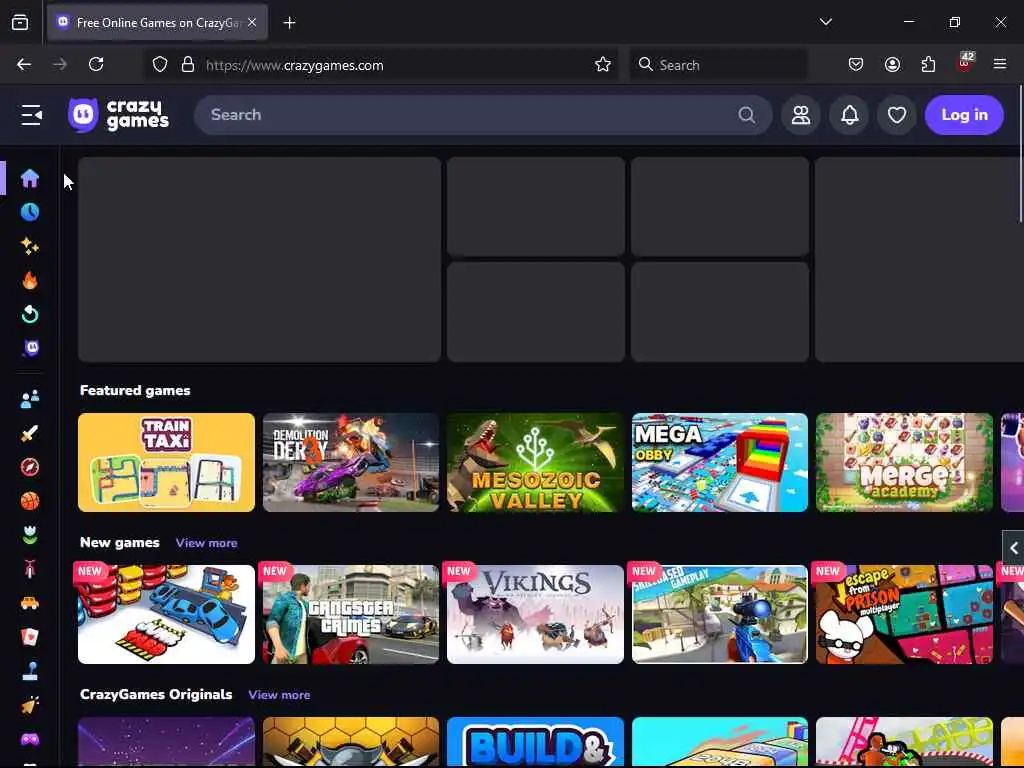Reload the current page

(x=96, y=64)
